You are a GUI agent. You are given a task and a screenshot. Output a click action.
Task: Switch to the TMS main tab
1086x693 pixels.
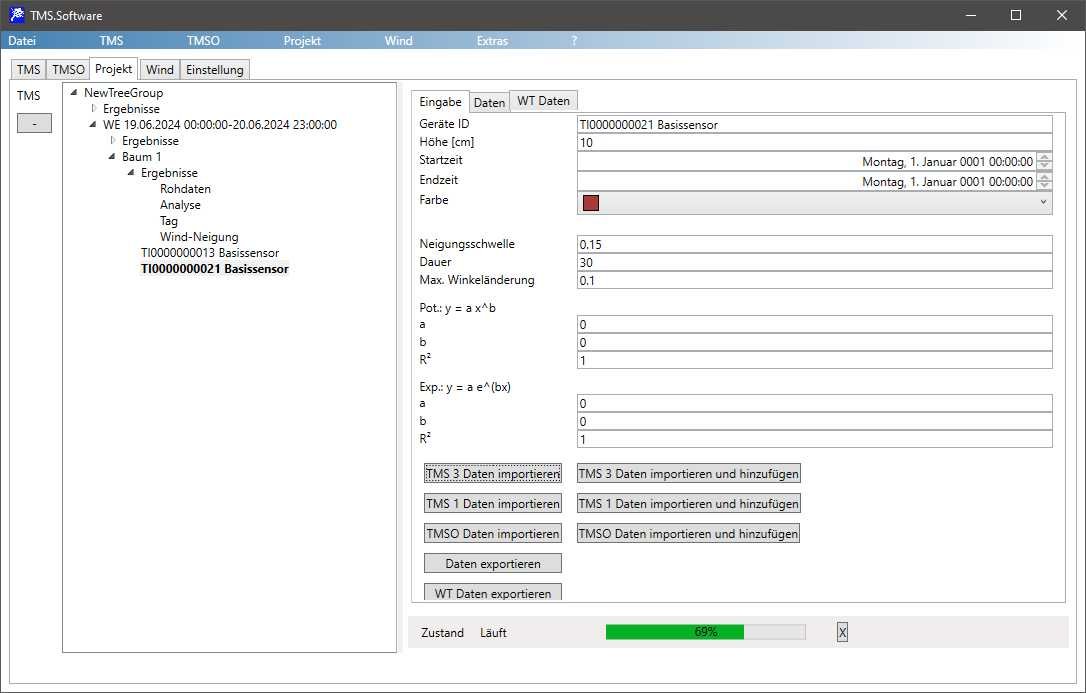[x=28, y=69]
